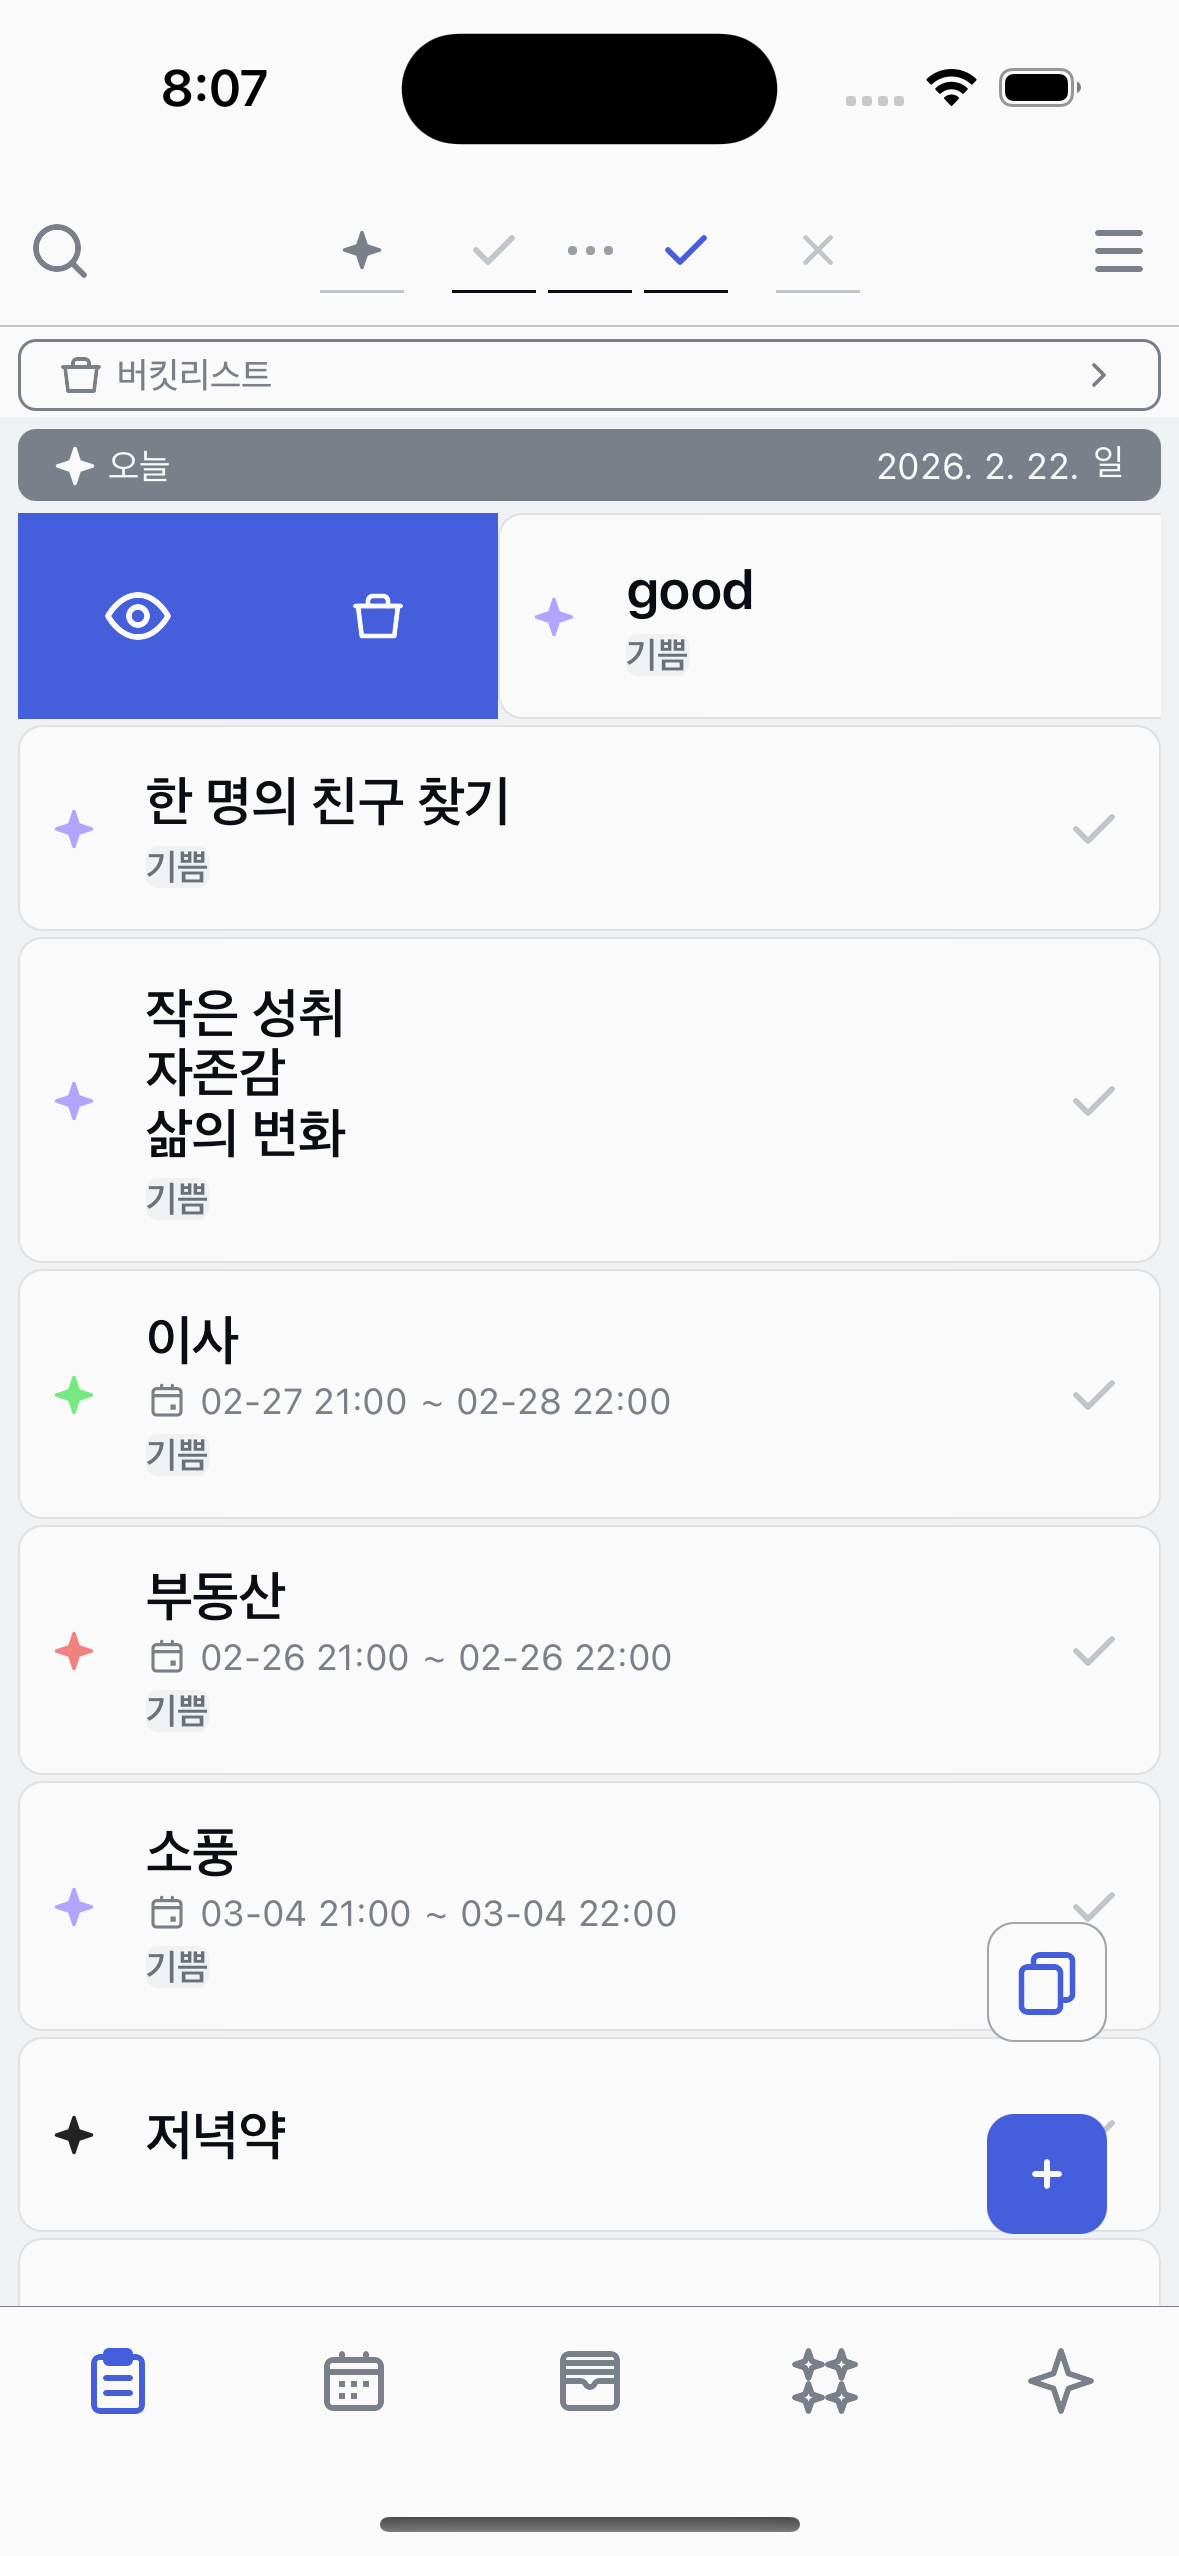This screenshot has width=1179, height=2556.
Task: Select the three-dots in-progress filter tab
Action: coord(590,251)
